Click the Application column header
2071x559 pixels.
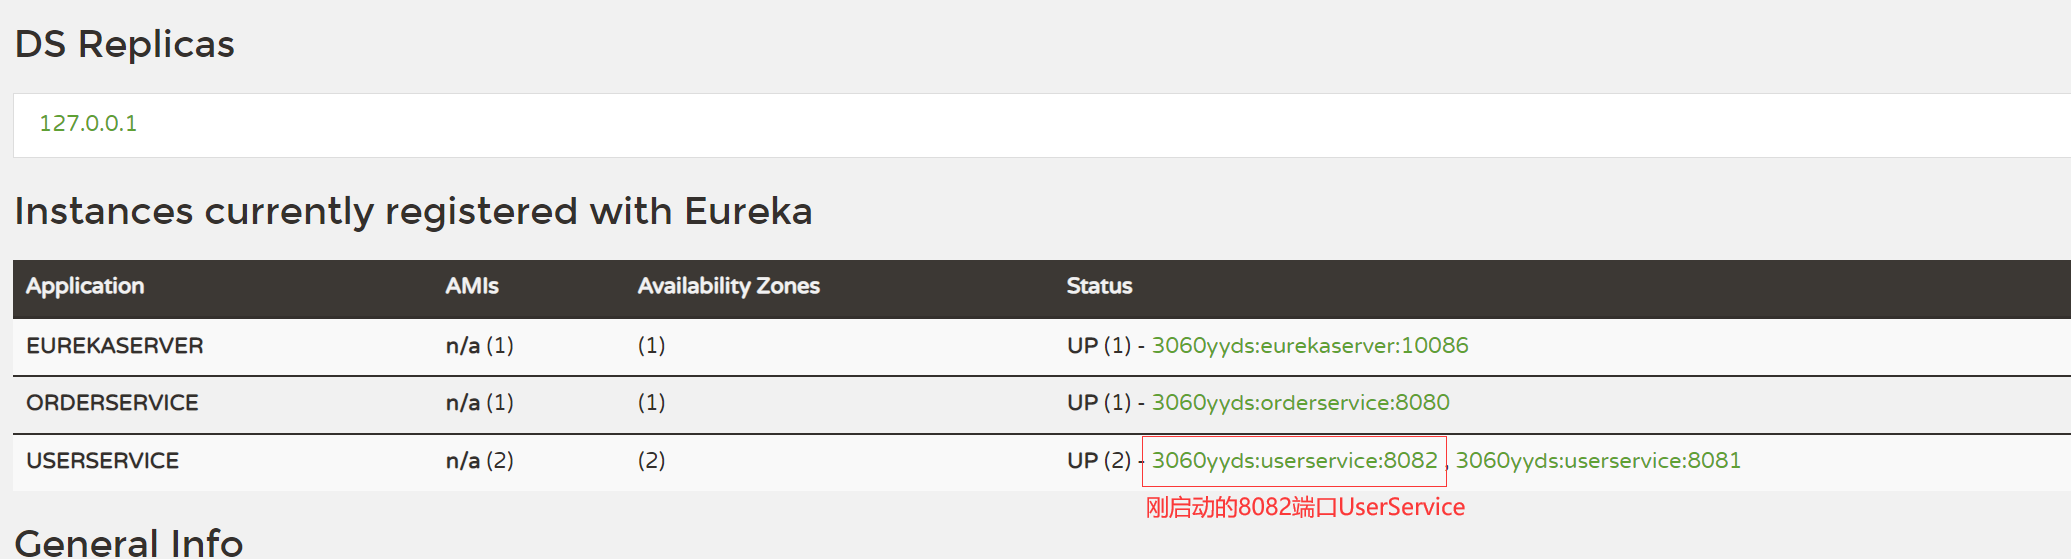click(85, 286)
